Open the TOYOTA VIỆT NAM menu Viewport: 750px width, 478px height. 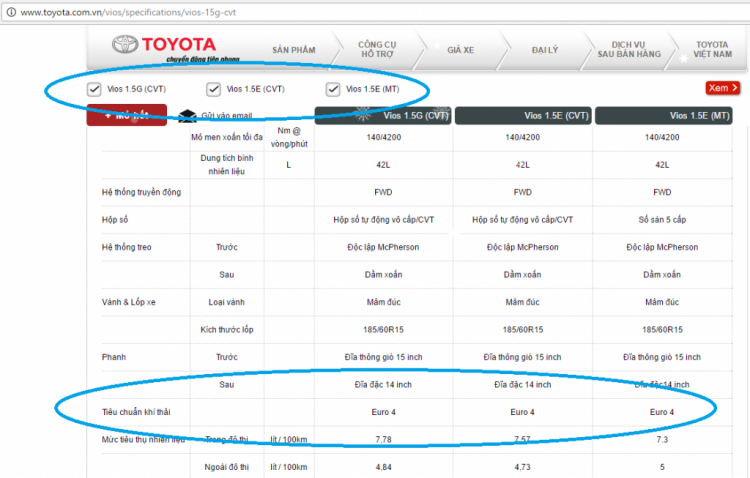click(x=712, y=49)
